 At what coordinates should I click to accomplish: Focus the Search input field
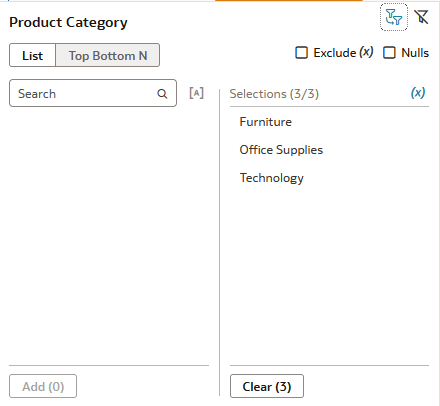click(x=93, y=93)
